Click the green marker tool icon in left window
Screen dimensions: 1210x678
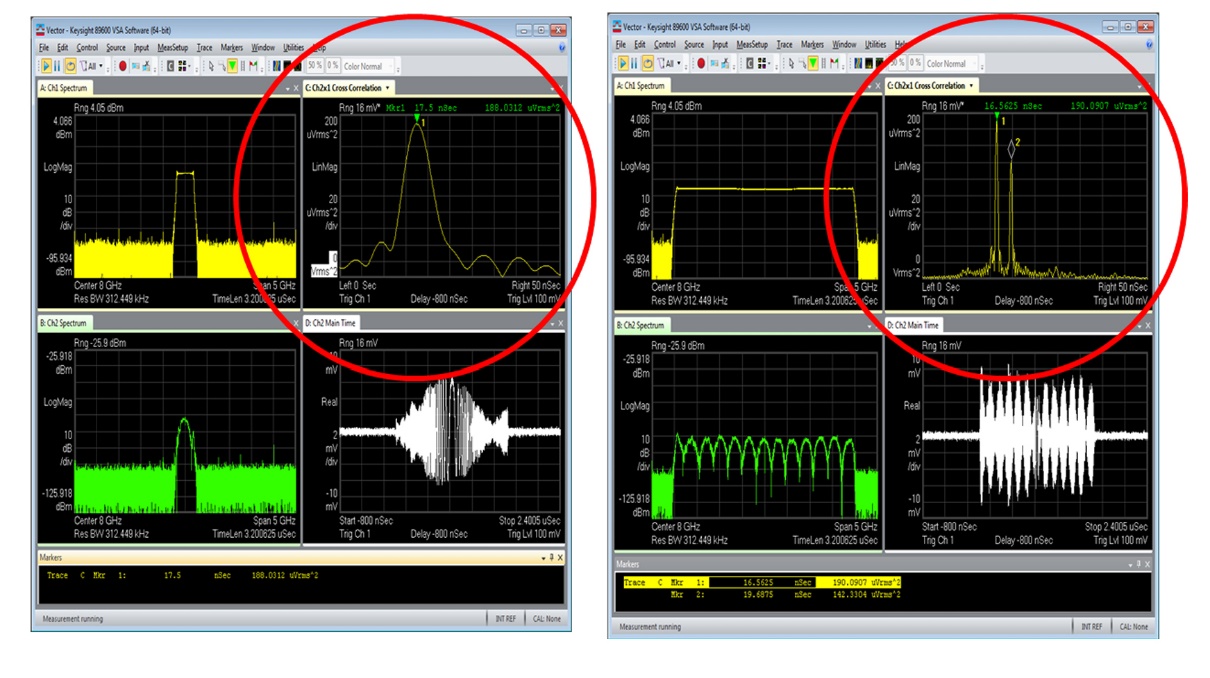pyautogui.click(x=232, y=65)
